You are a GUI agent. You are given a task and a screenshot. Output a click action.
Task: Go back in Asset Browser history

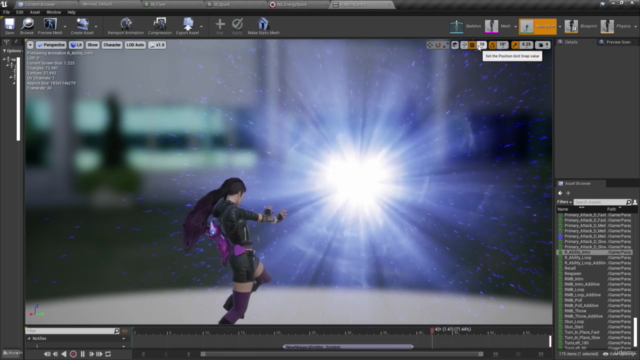(x=560, y=193)
